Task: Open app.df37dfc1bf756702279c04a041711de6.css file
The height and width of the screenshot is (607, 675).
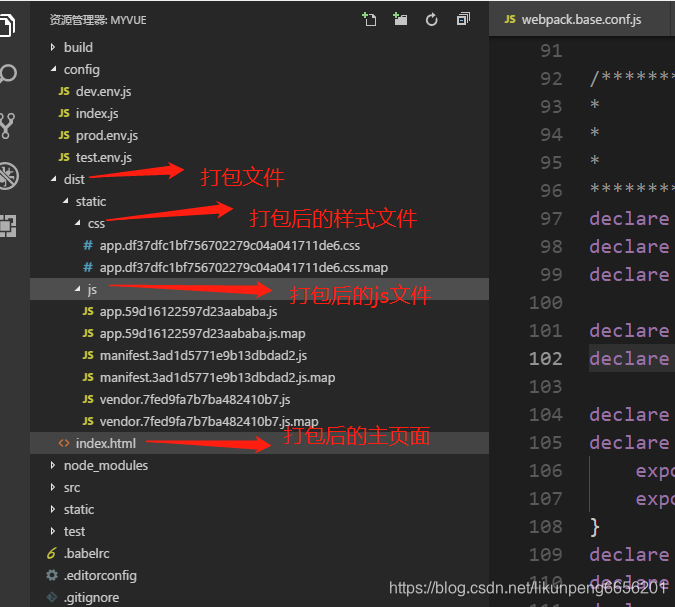Action: tap(259, 245)
